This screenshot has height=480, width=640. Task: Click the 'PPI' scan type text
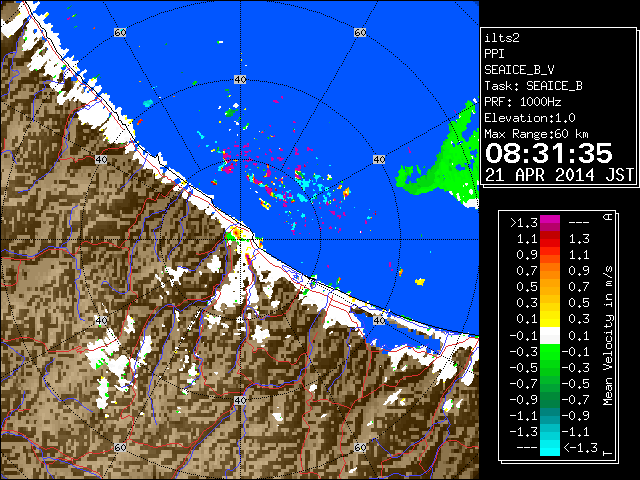pyautogui.click(x=494, y=54)
